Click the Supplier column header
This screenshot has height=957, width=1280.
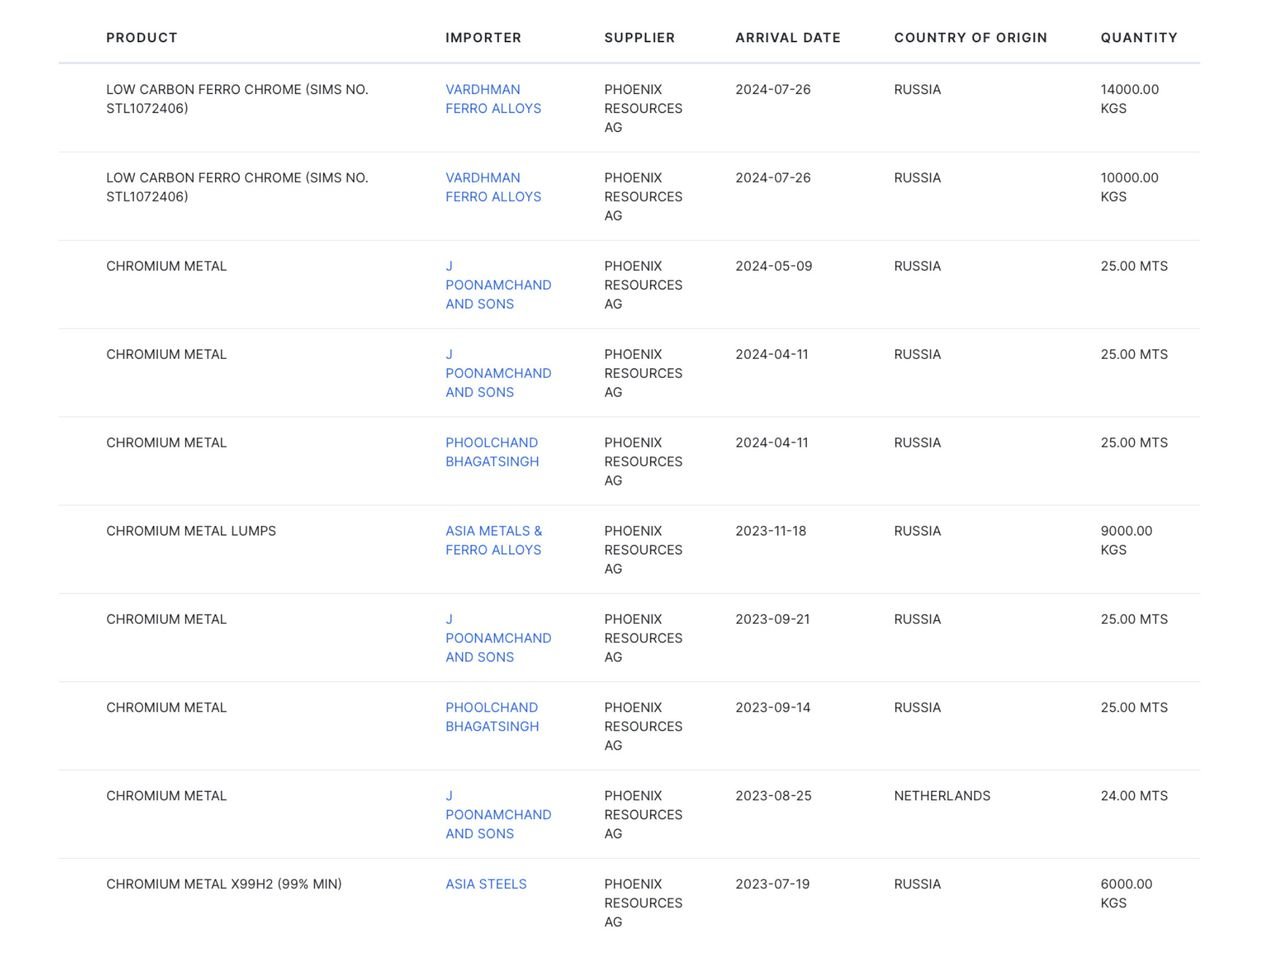pyautogui.click(x=639, y=38)
